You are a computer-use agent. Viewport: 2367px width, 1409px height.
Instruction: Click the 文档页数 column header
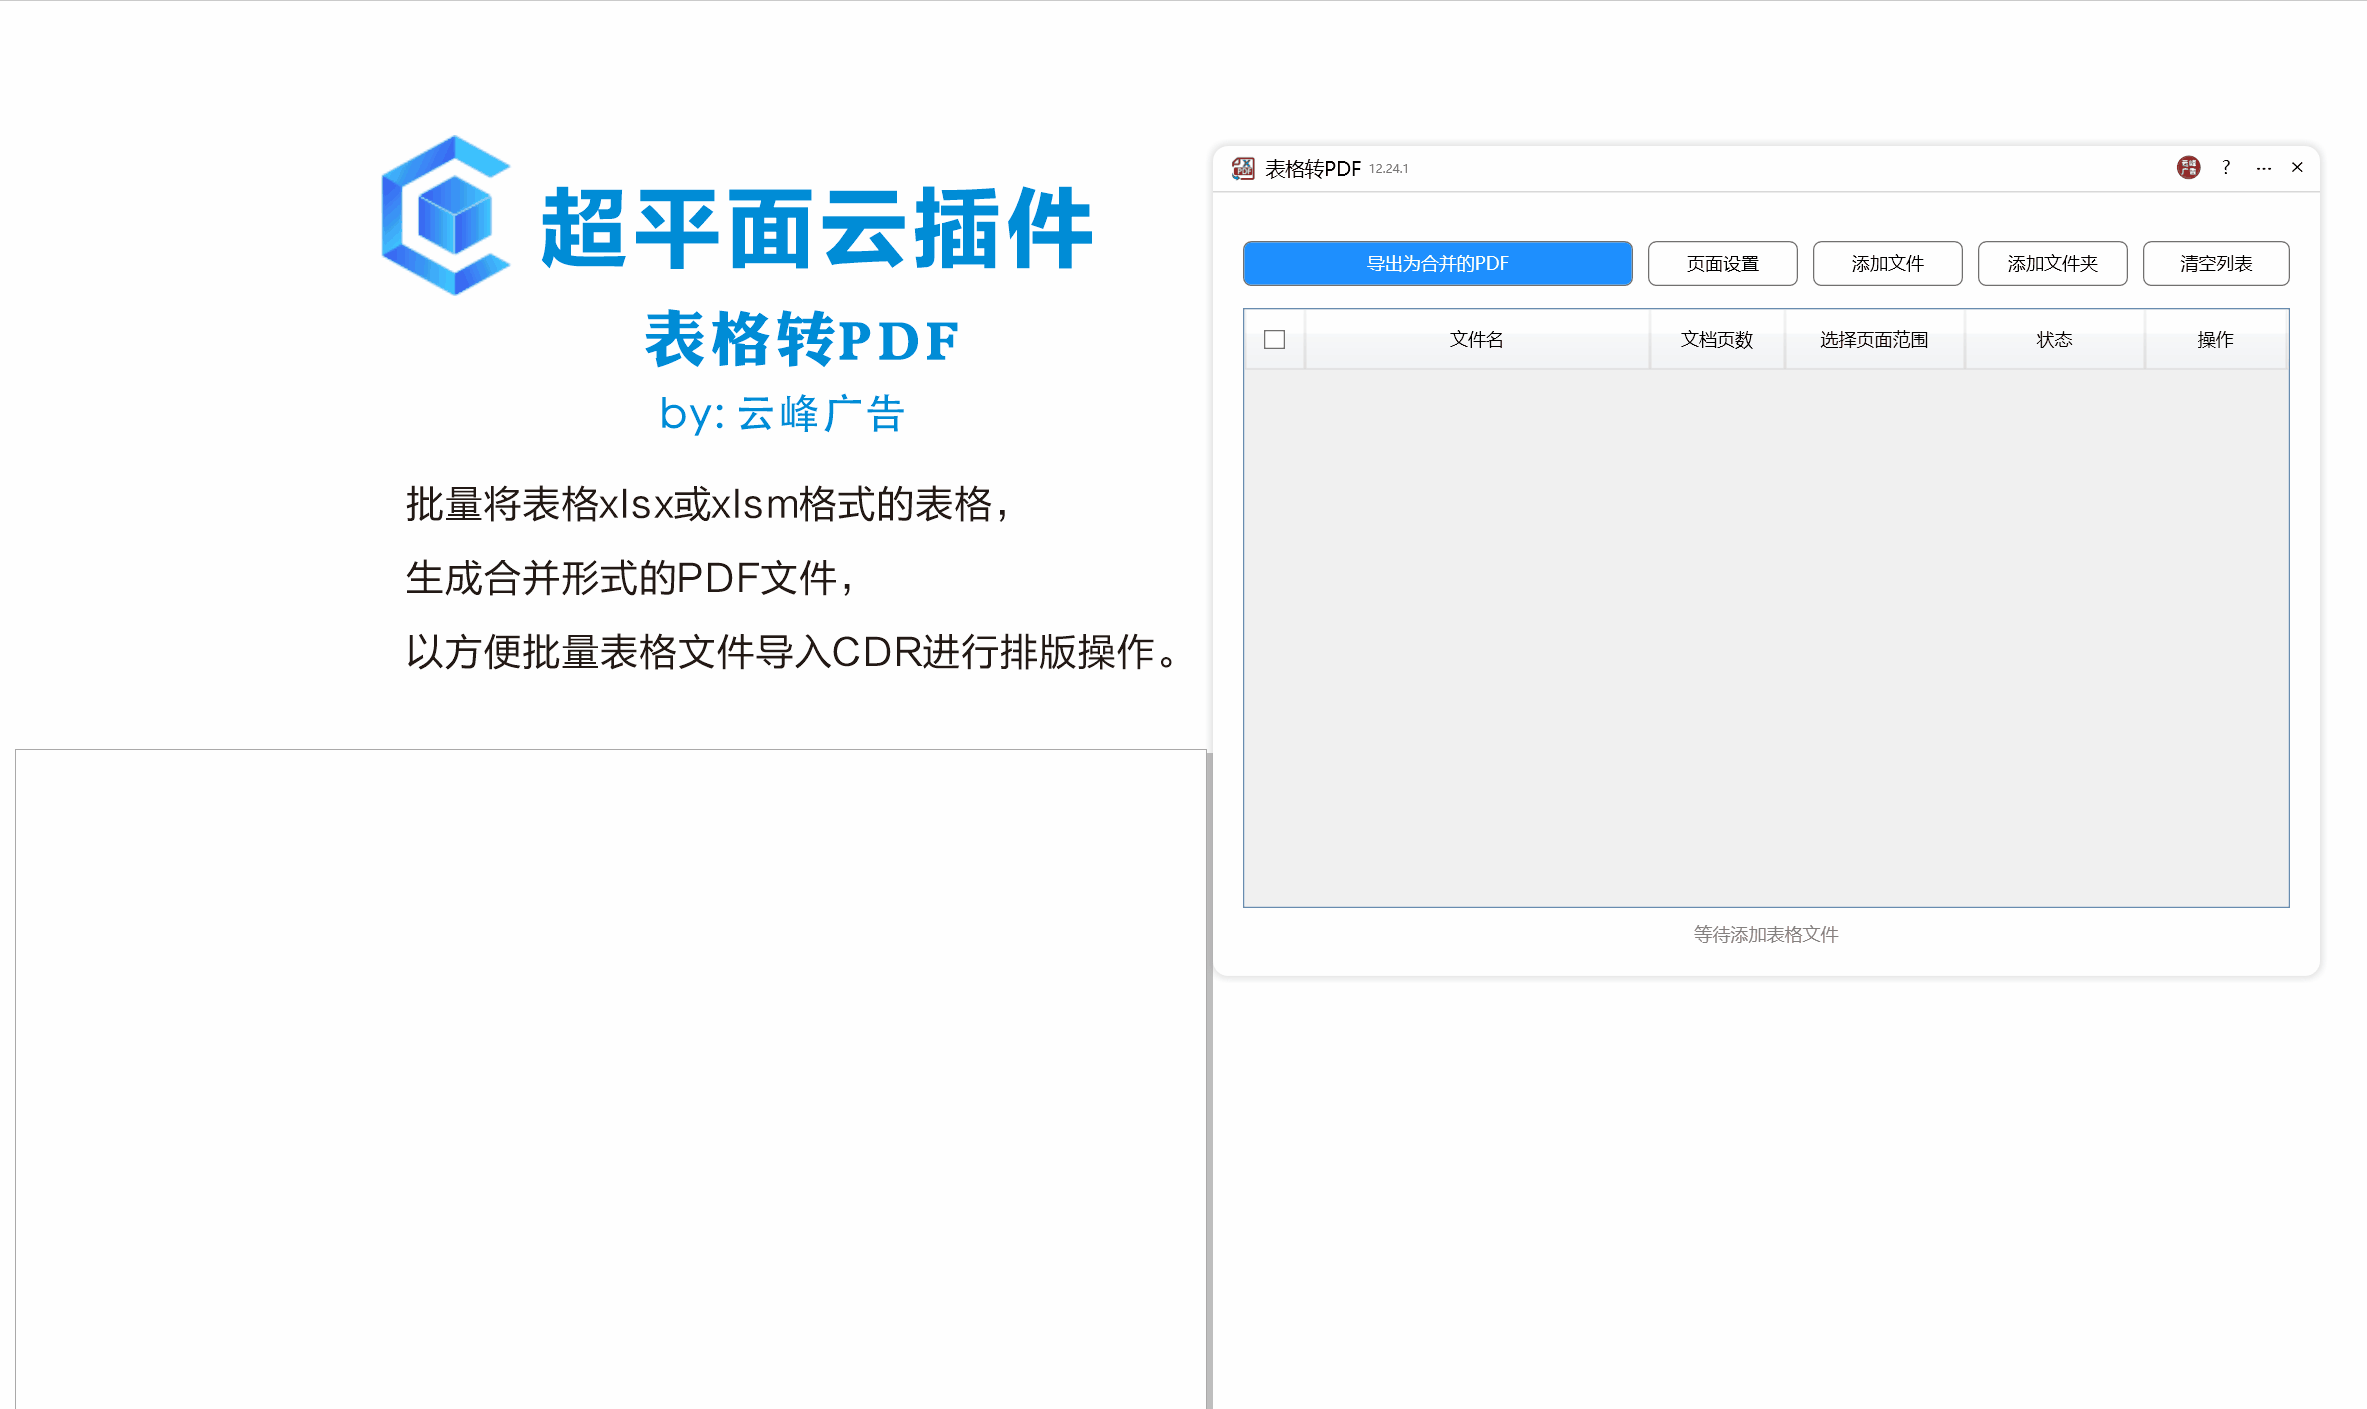1716,340
